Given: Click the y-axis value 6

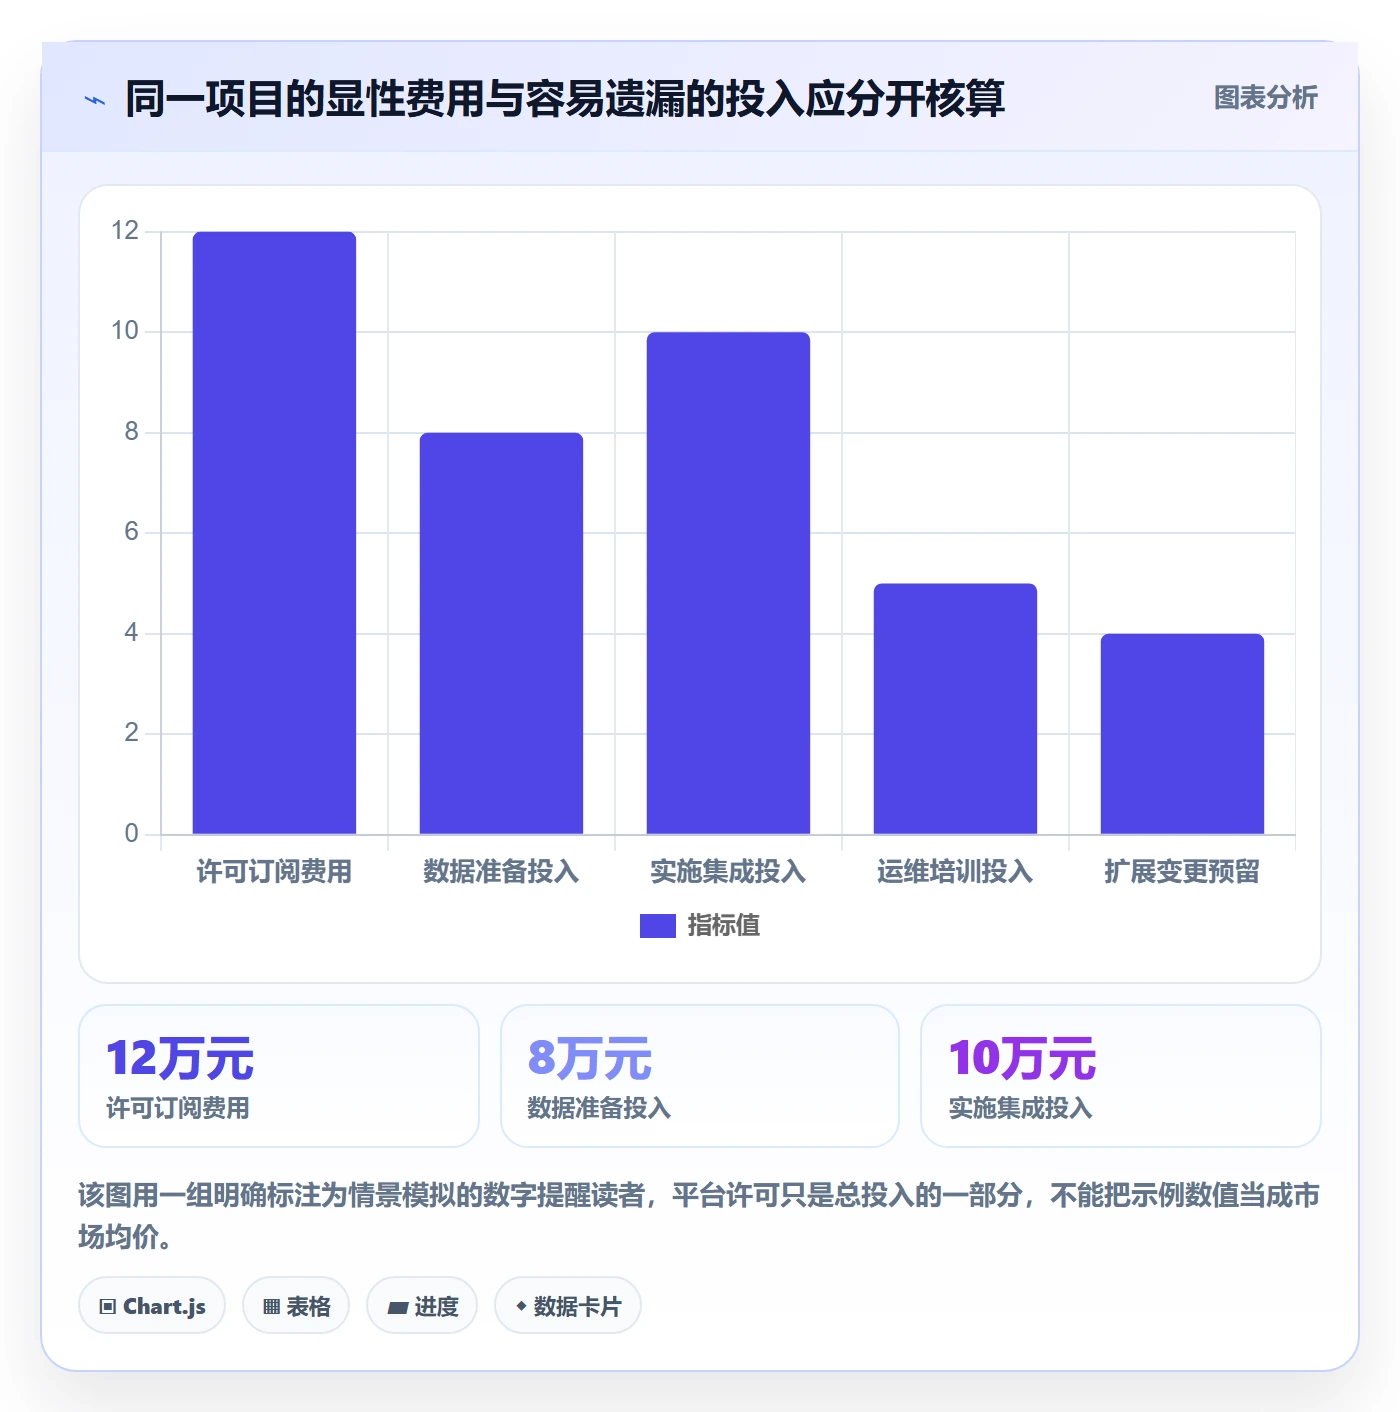Looking at the screenshot, I should 131,532.
